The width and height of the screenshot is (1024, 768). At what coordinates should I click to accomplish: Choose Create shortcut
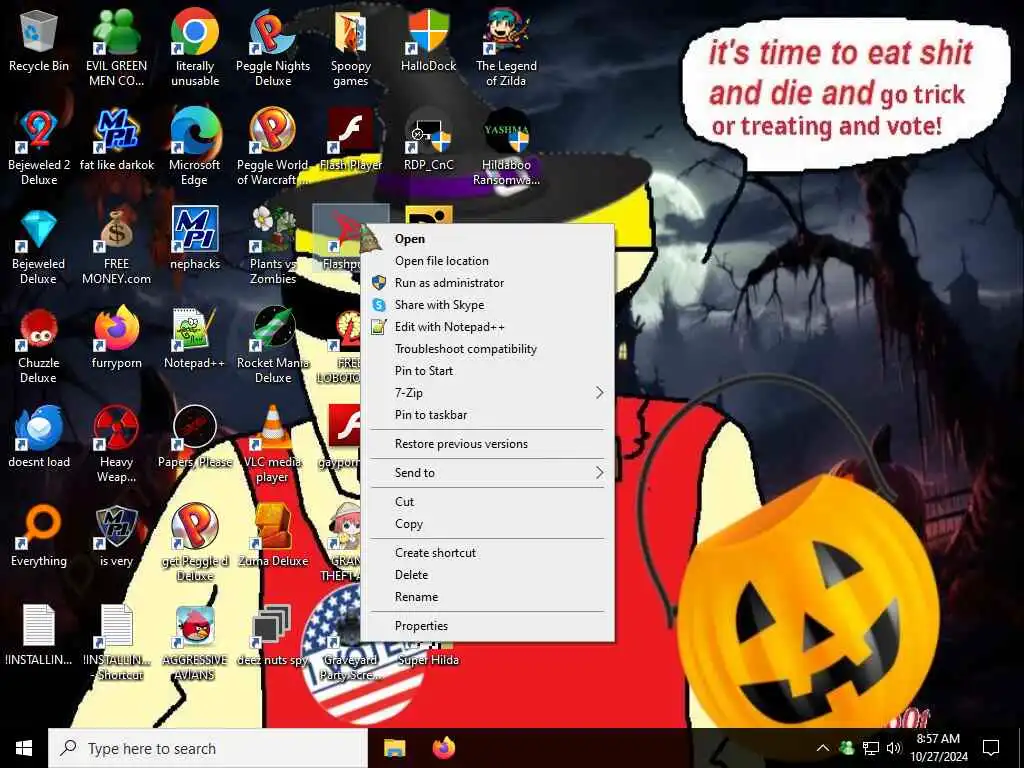[487, 552]
